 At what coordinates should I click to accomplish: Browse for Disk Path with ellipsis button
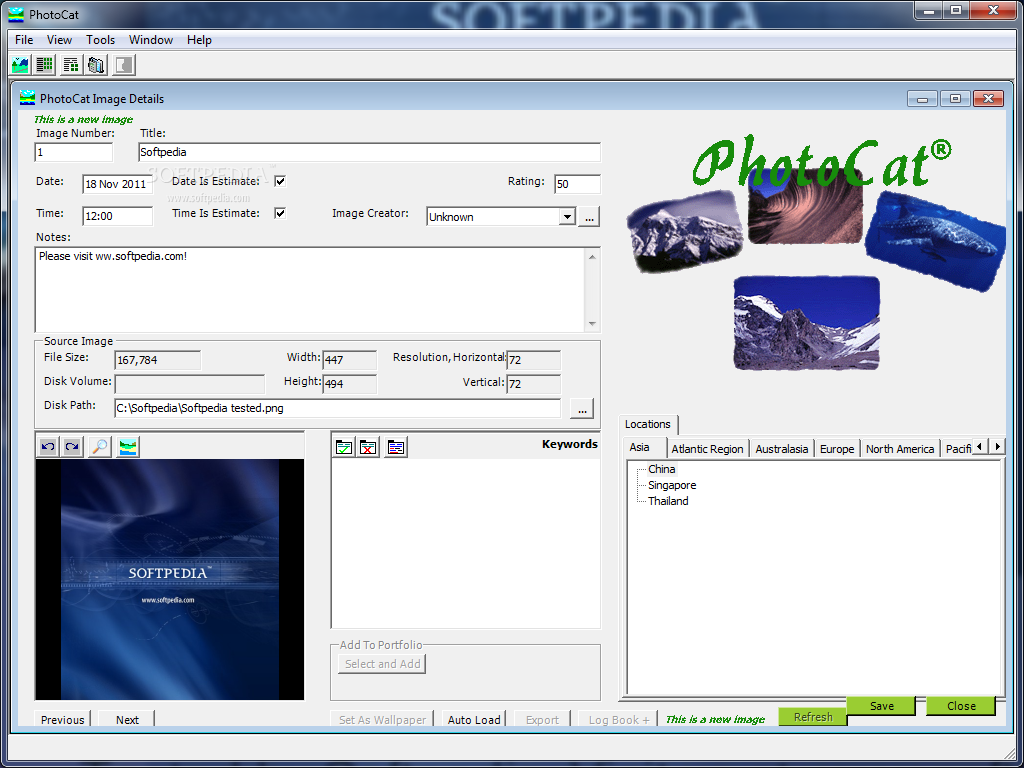[x=582, y=409]
